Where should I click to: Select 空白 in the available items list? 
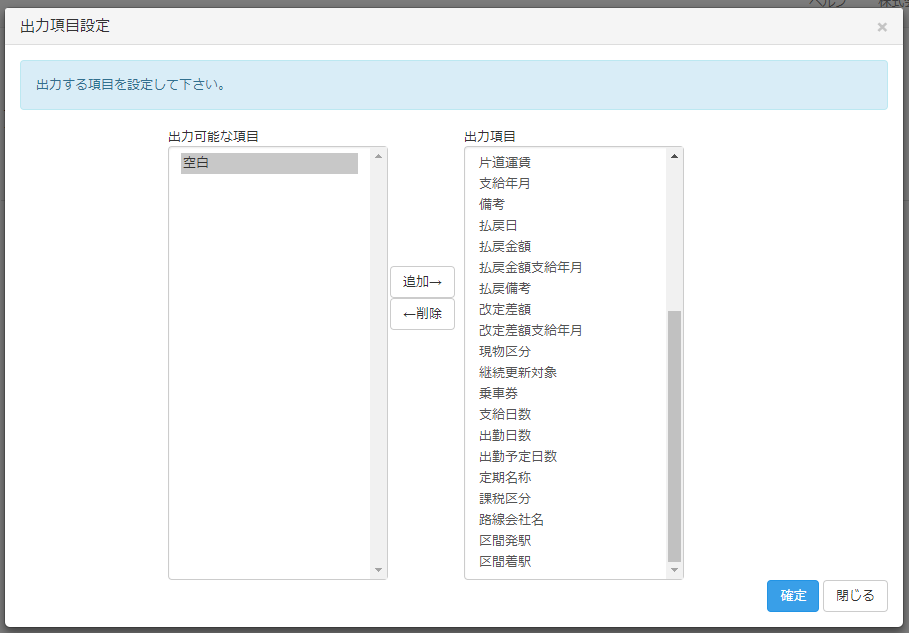click(x=269, y=163)
